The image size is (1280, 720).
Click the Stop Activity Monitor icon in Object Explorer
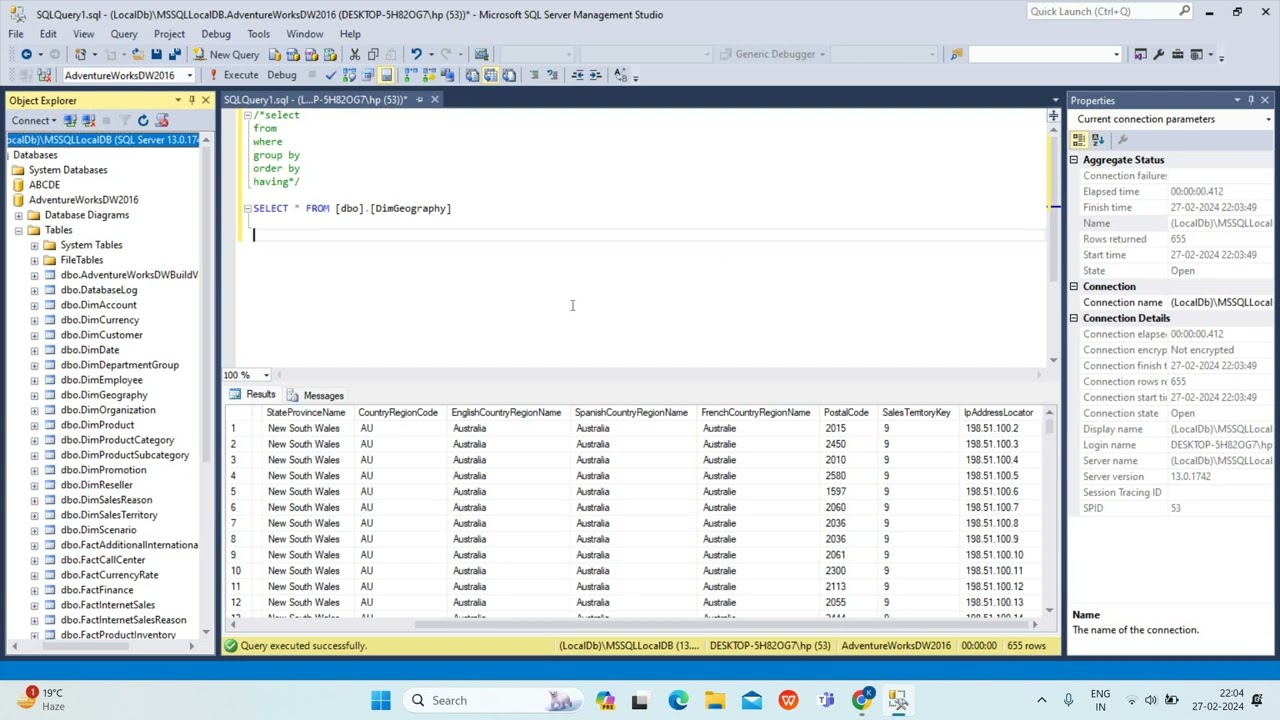tap(162, 120)
